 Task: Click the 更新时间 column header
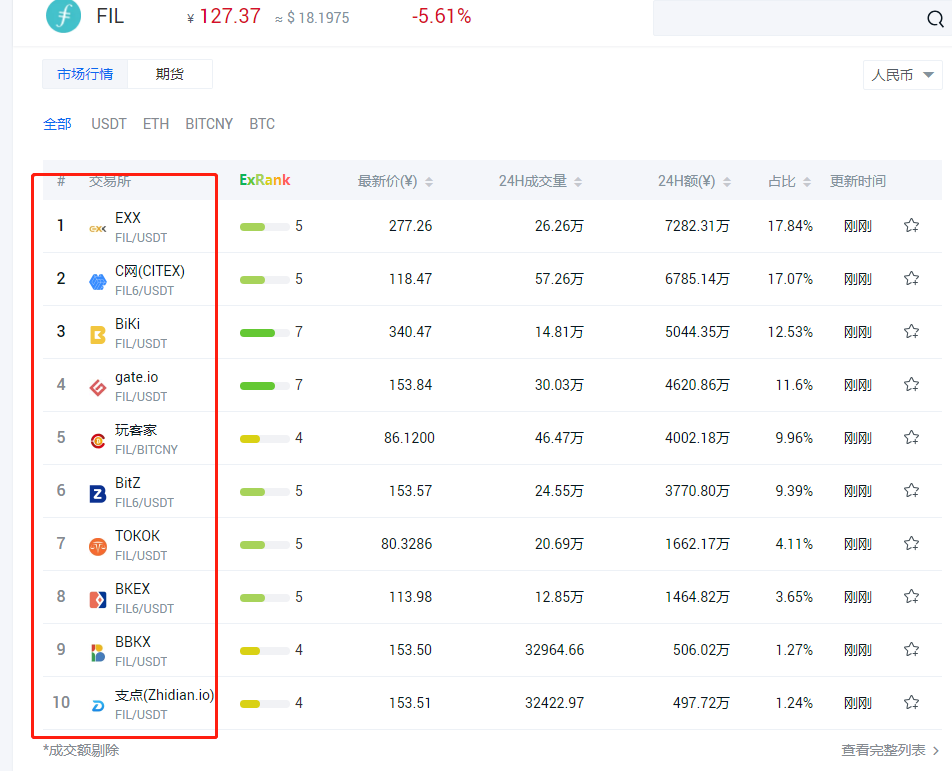click(857, 181)
